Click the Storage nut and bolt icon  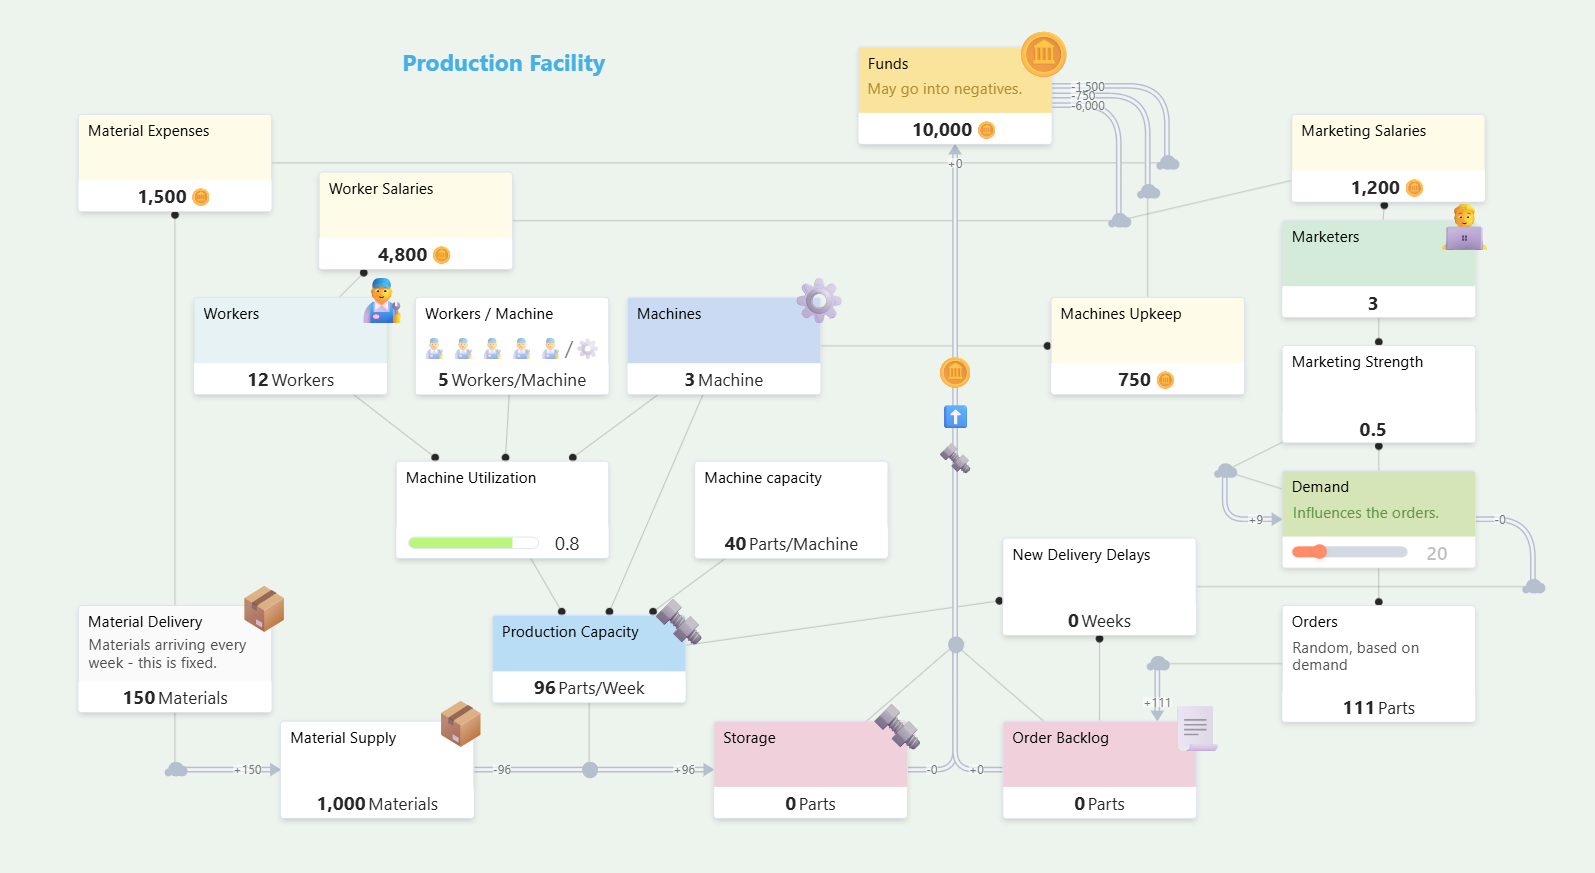(x=897, y=727)
